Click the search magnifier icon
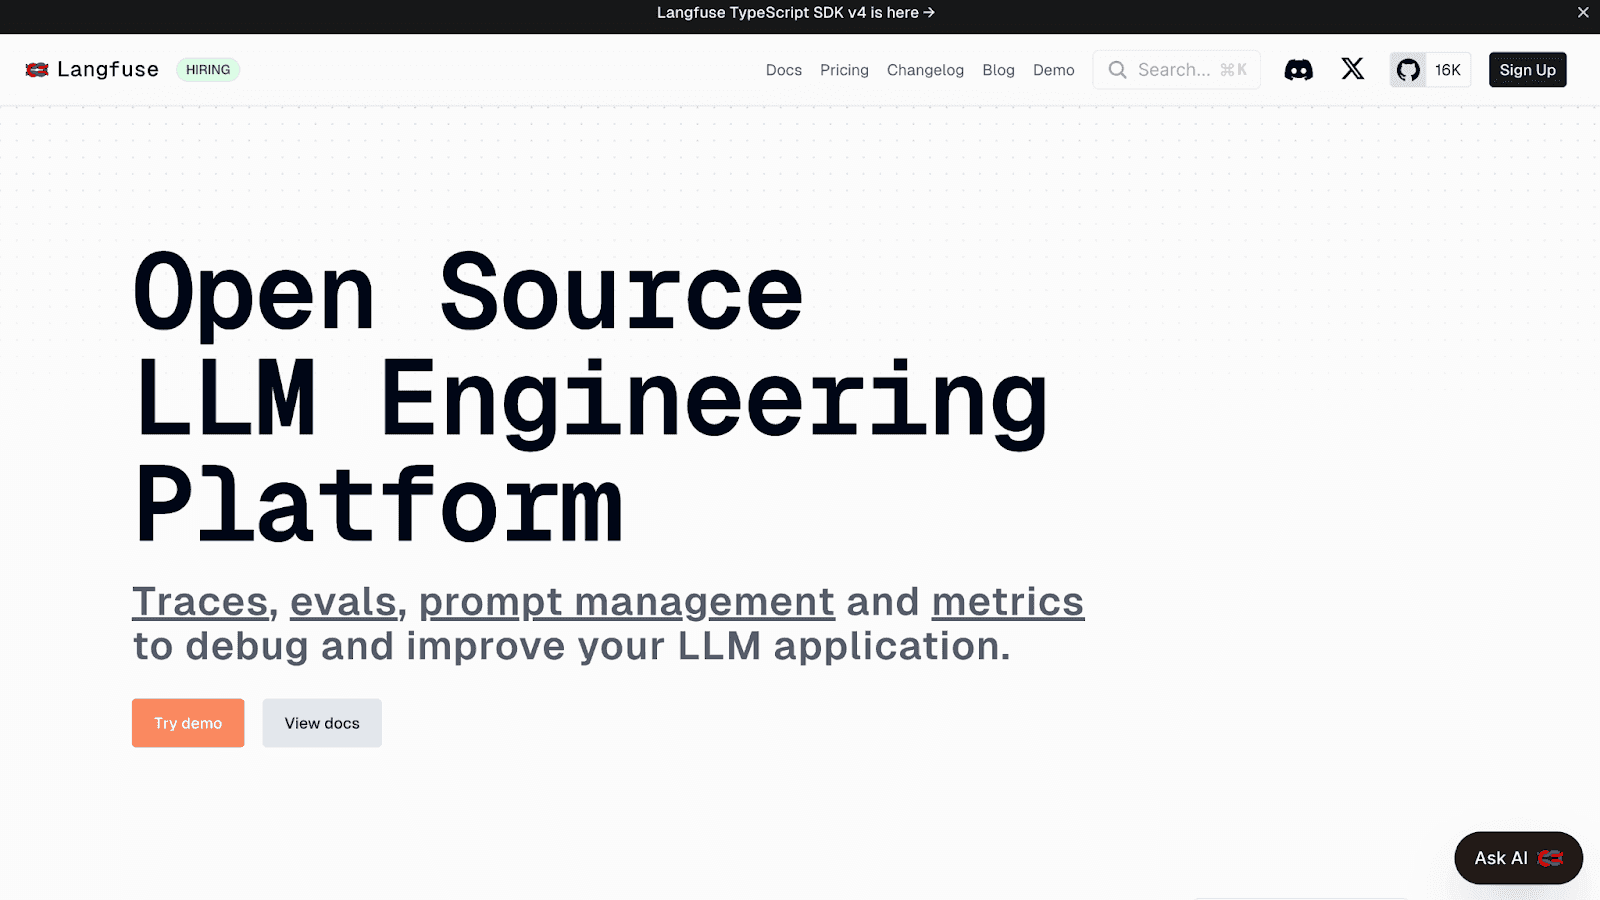This screenshot has height=900, width=1600. (x=1117, y=69)
